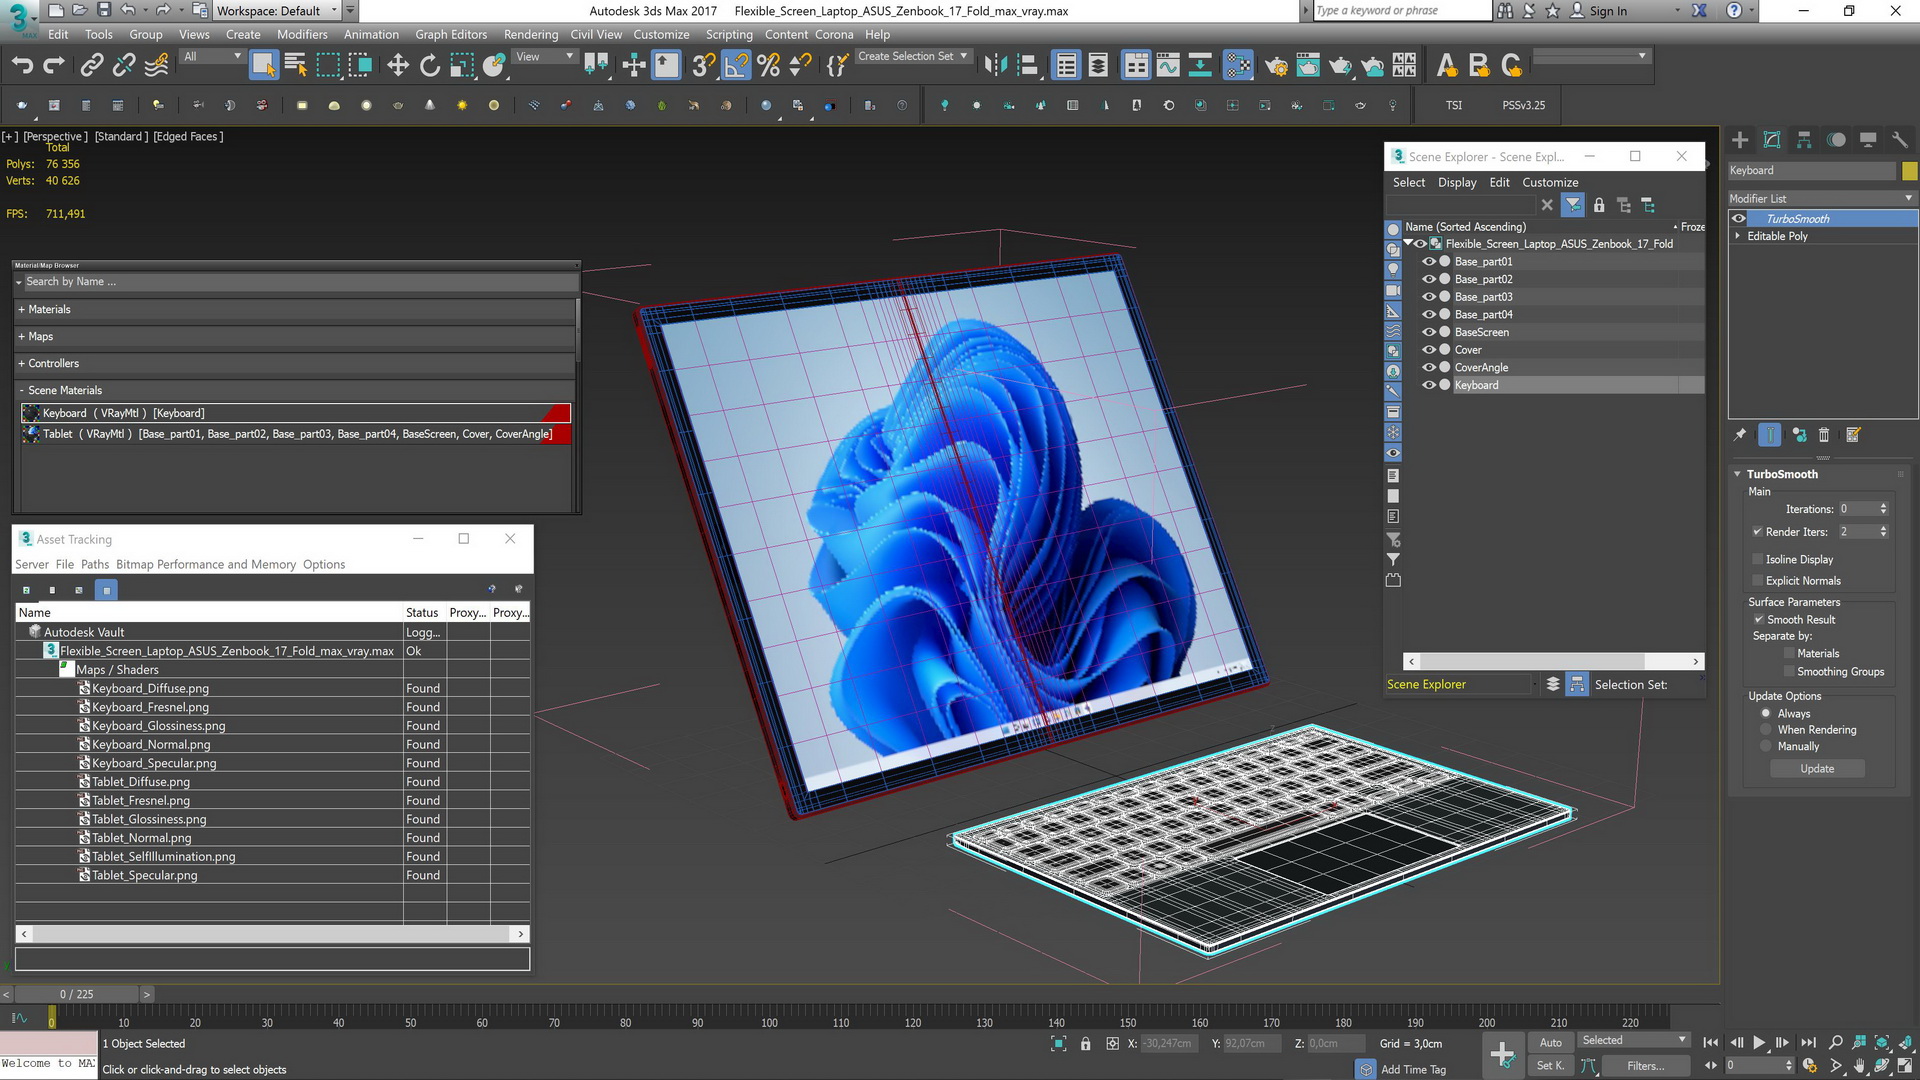
Task: Switch to the Hierarchy command panel tab
Action: (x=1804, y=140)
